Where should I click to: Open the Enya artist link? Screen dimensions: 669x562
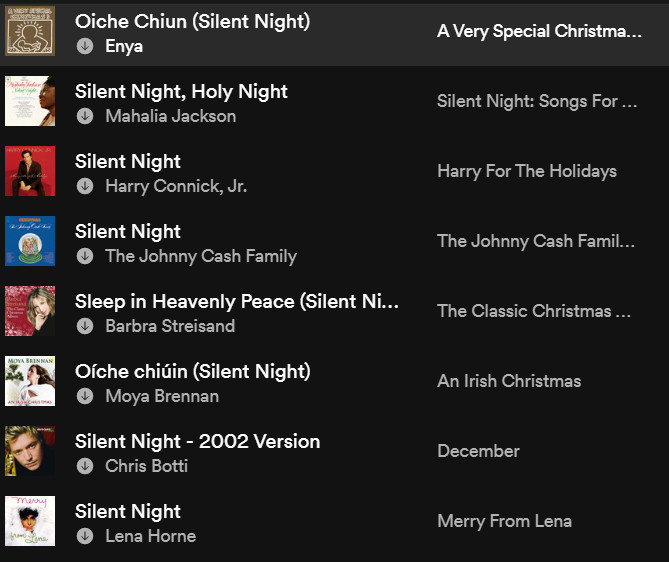pos(124,46)
